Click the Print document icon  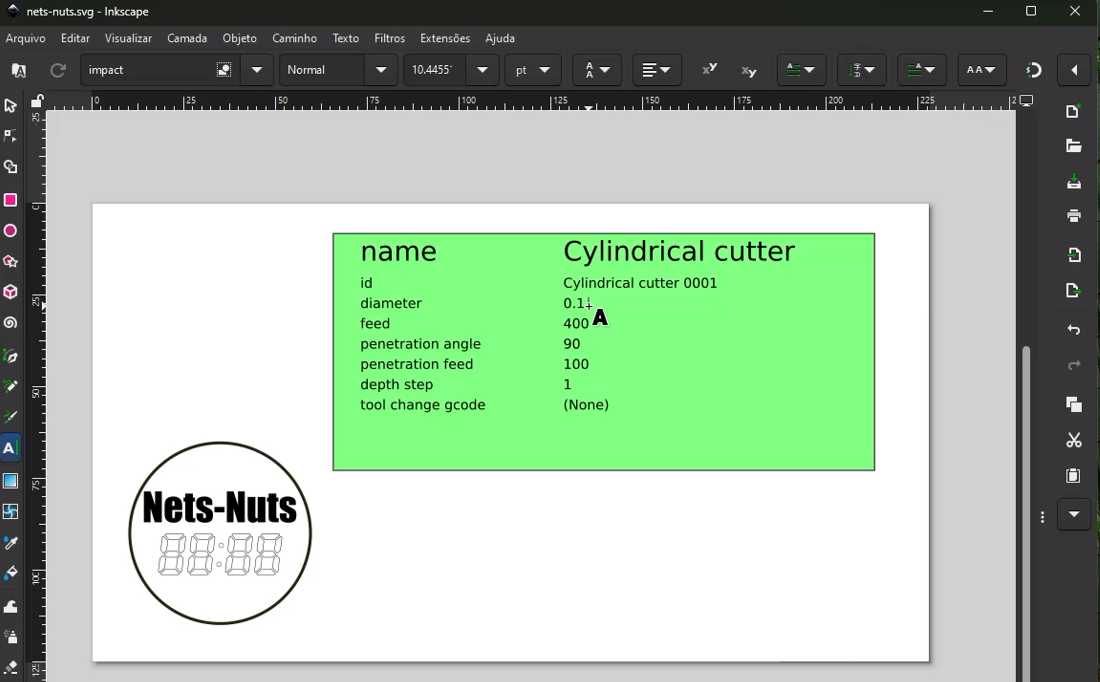coord(1074,216)
